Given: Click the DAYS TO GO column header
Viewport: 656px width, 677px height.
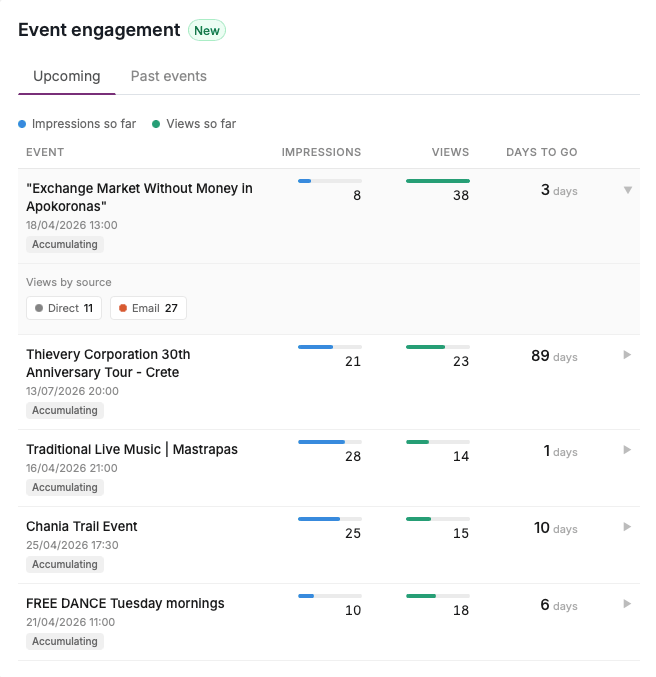Looking at the screenshot, I should pyautogui.click(x=542, y=152).
